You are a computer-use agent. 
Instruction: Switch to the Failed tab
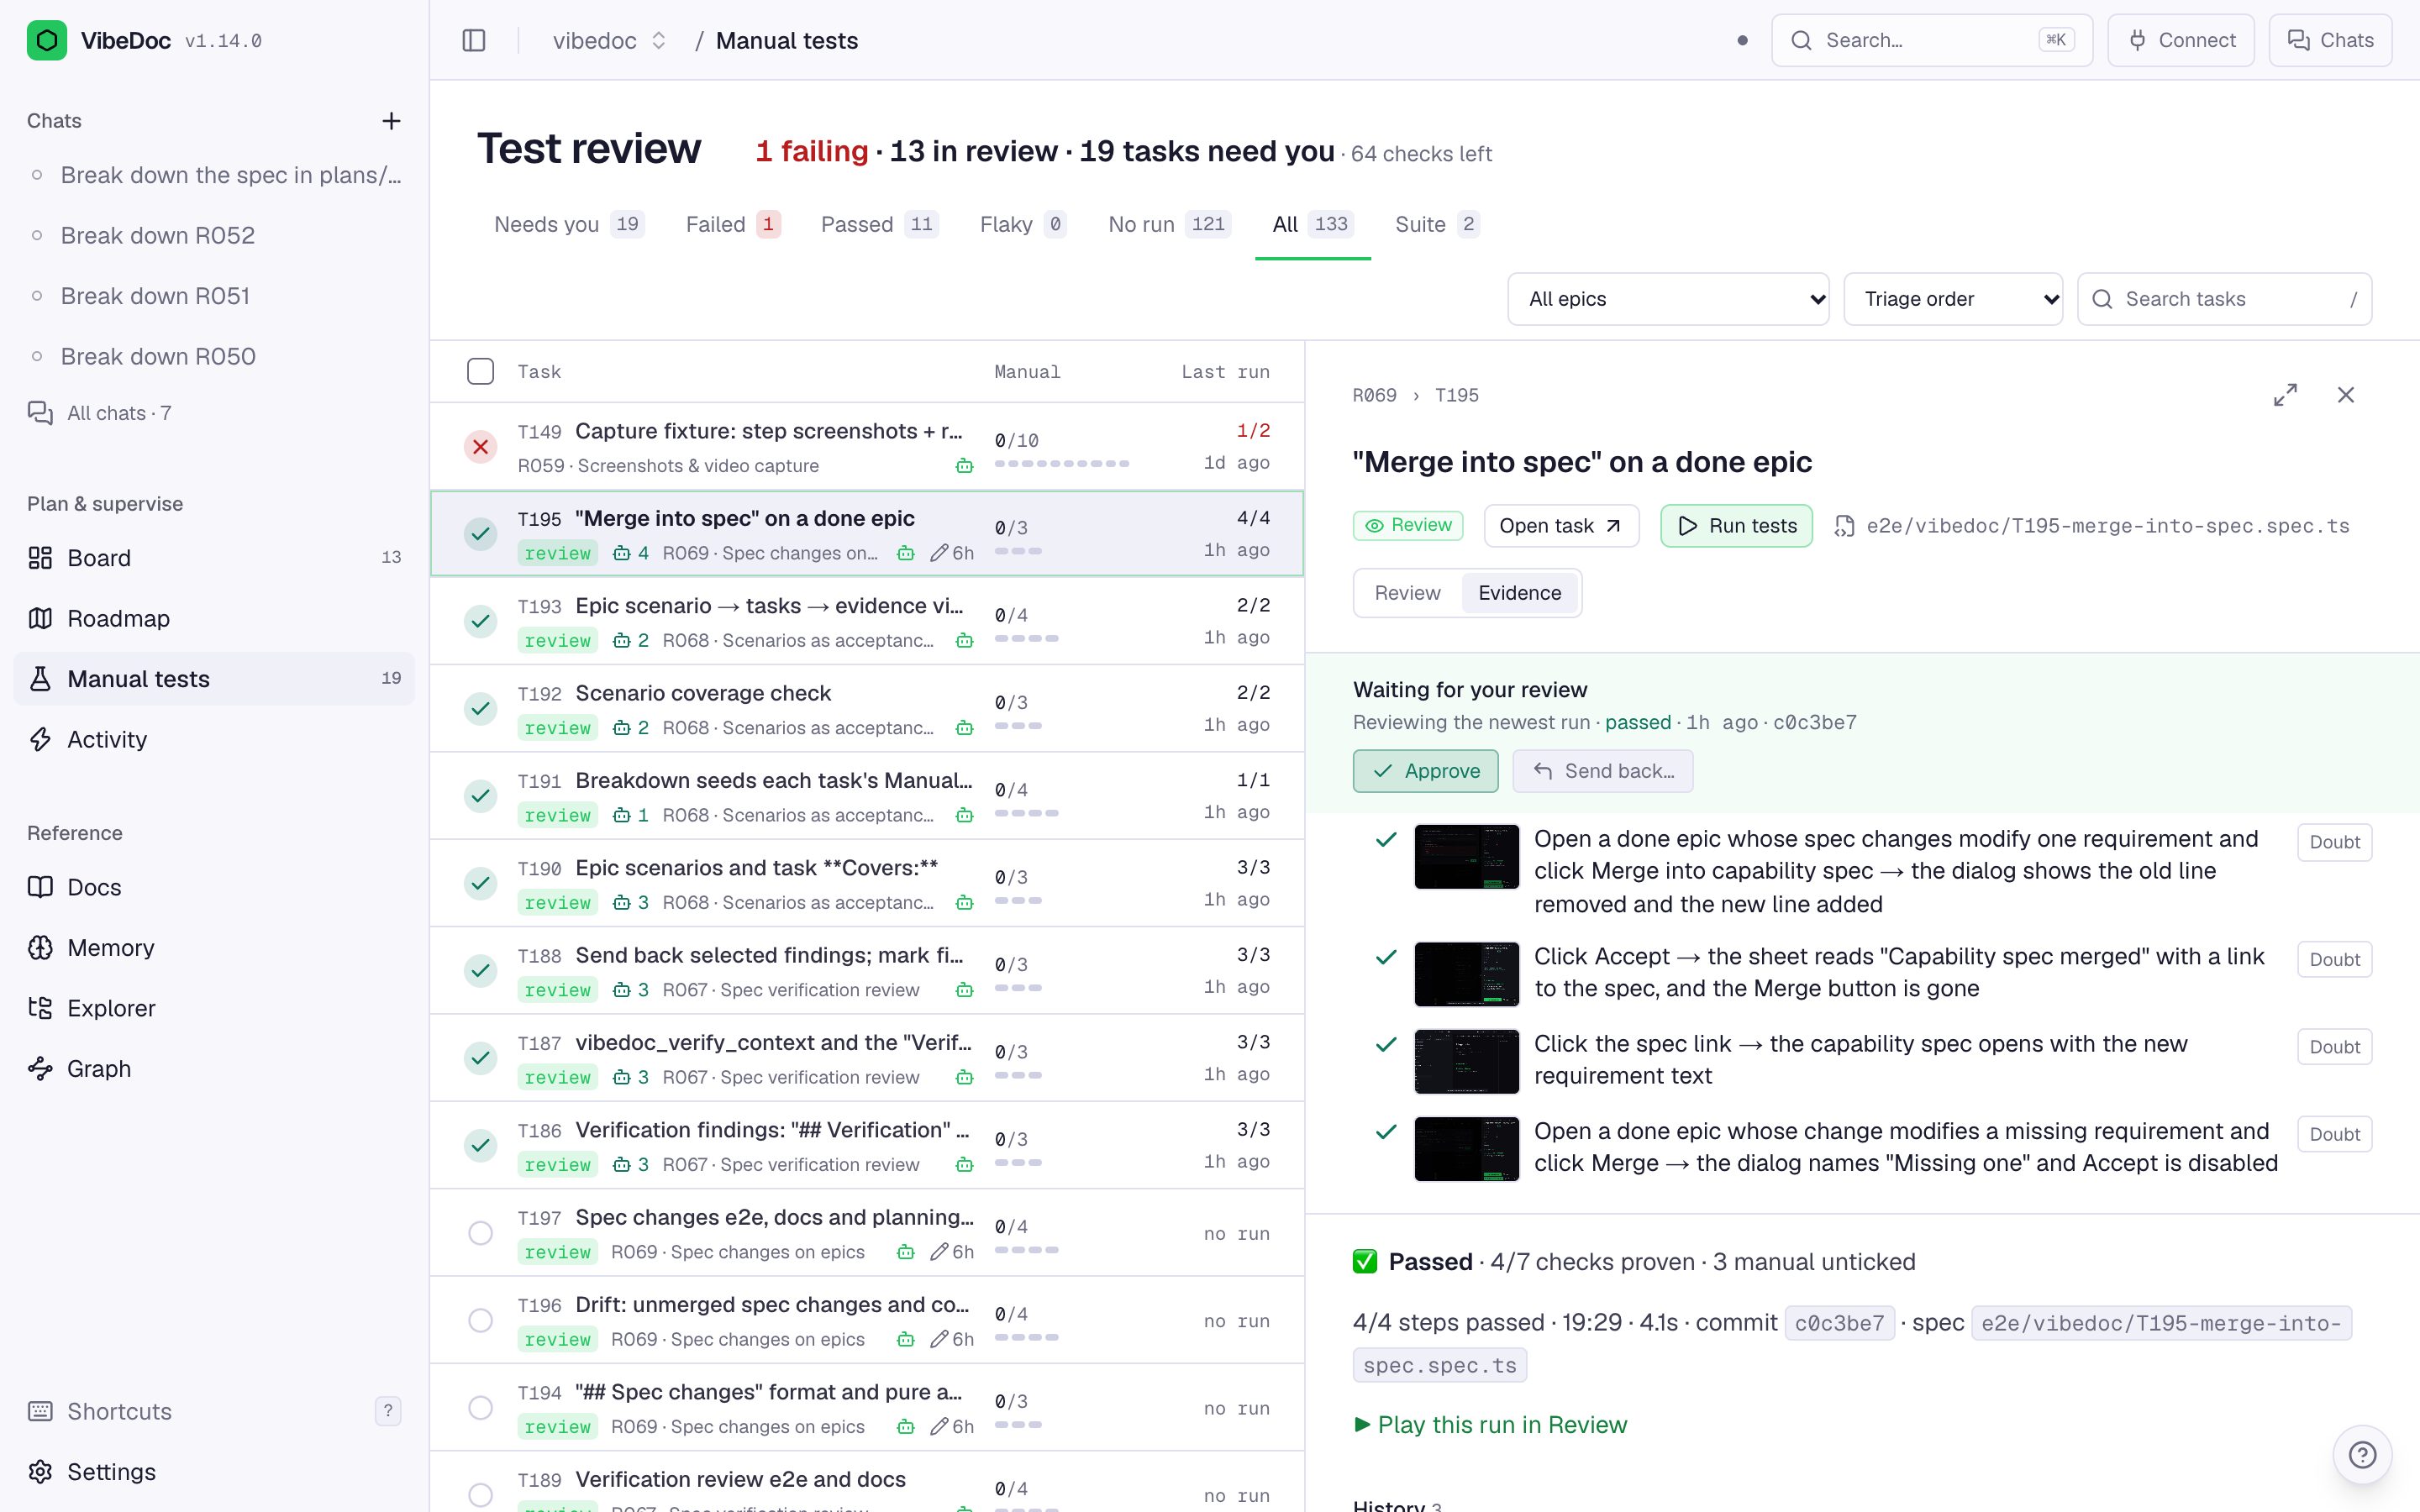[733, 224]
